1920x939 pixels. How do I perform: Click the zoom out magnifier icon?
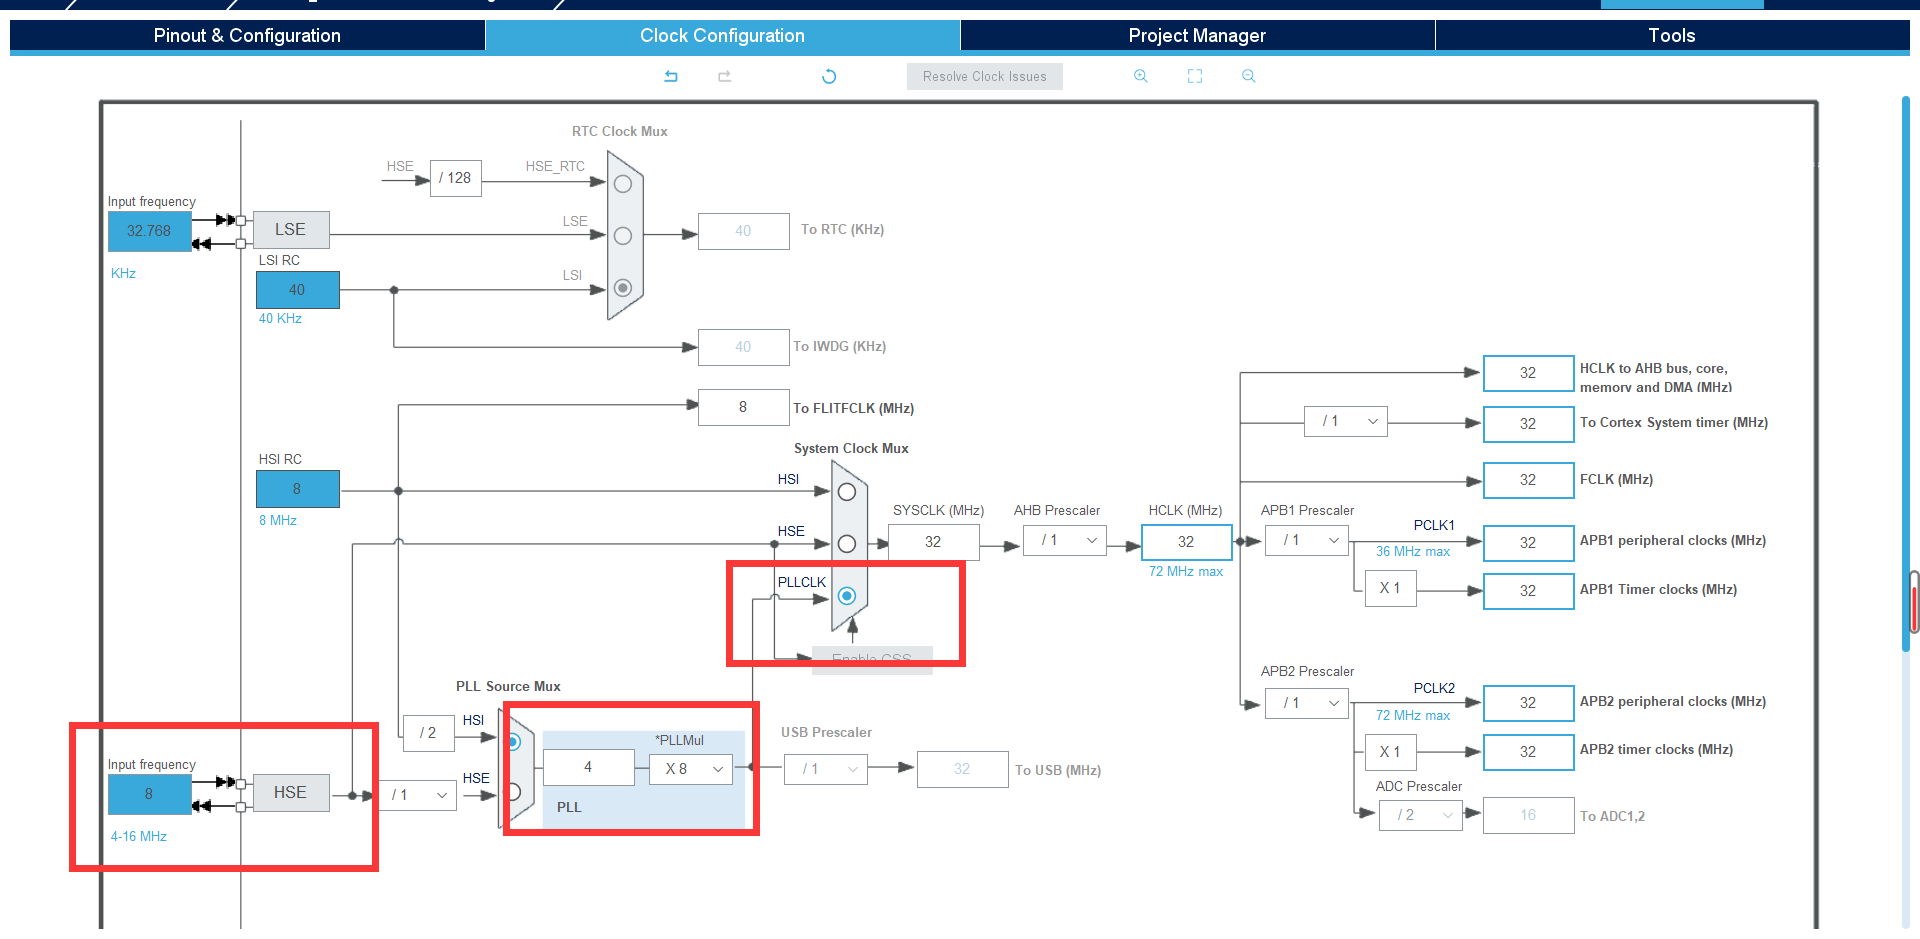click(1248, 76)
